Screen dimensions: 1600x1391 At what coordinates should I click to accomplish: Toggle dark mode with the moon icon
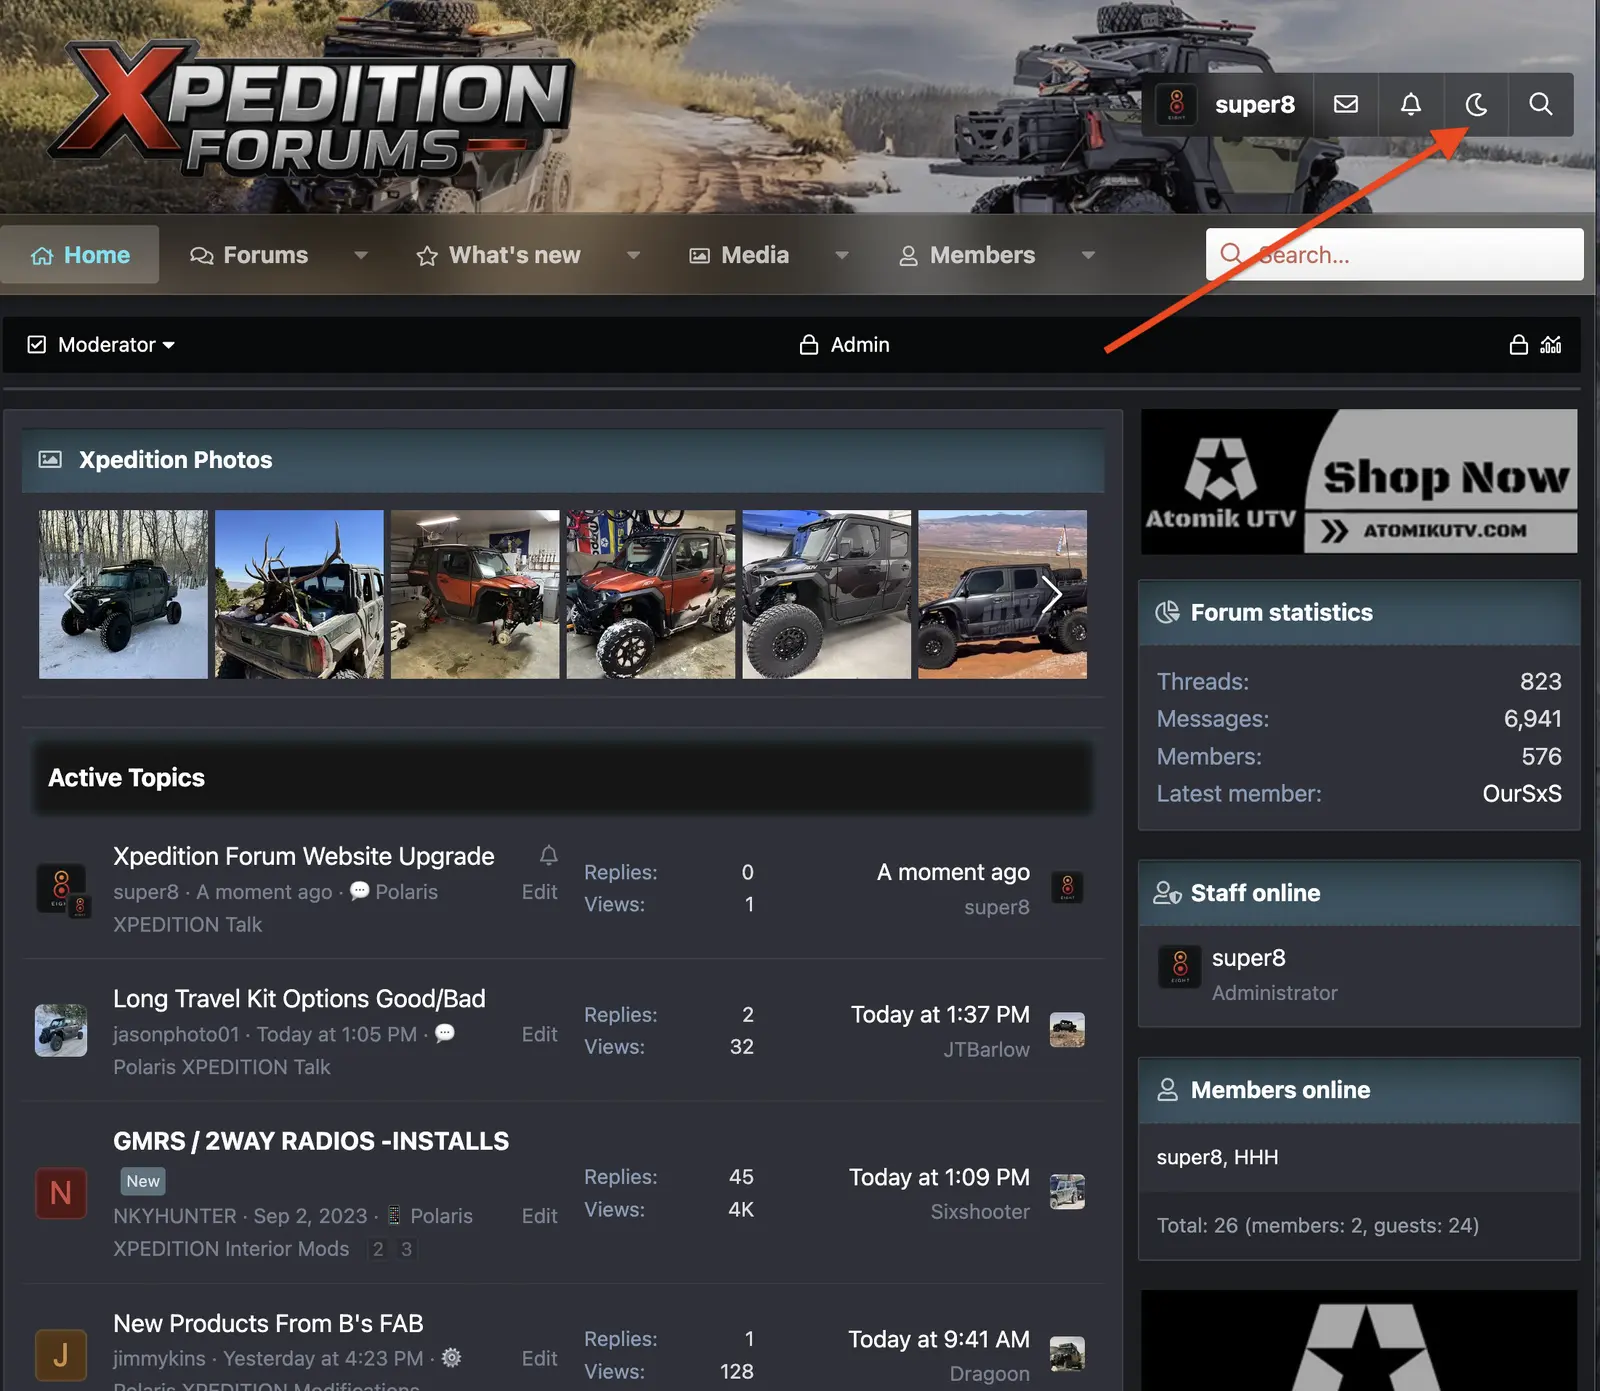(x=1476, y=104)
